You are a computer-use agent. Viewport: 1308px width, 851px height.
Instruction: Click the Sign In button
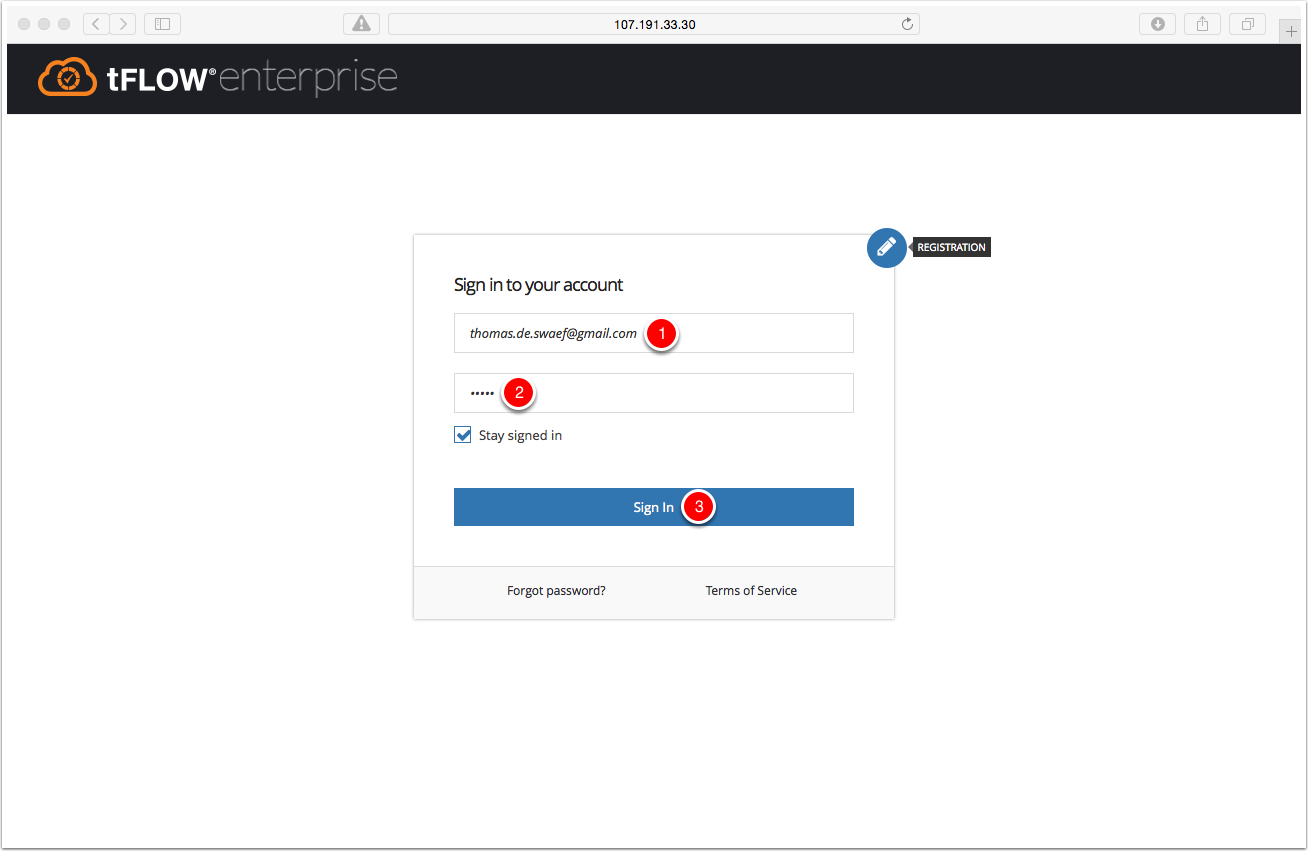654,507
